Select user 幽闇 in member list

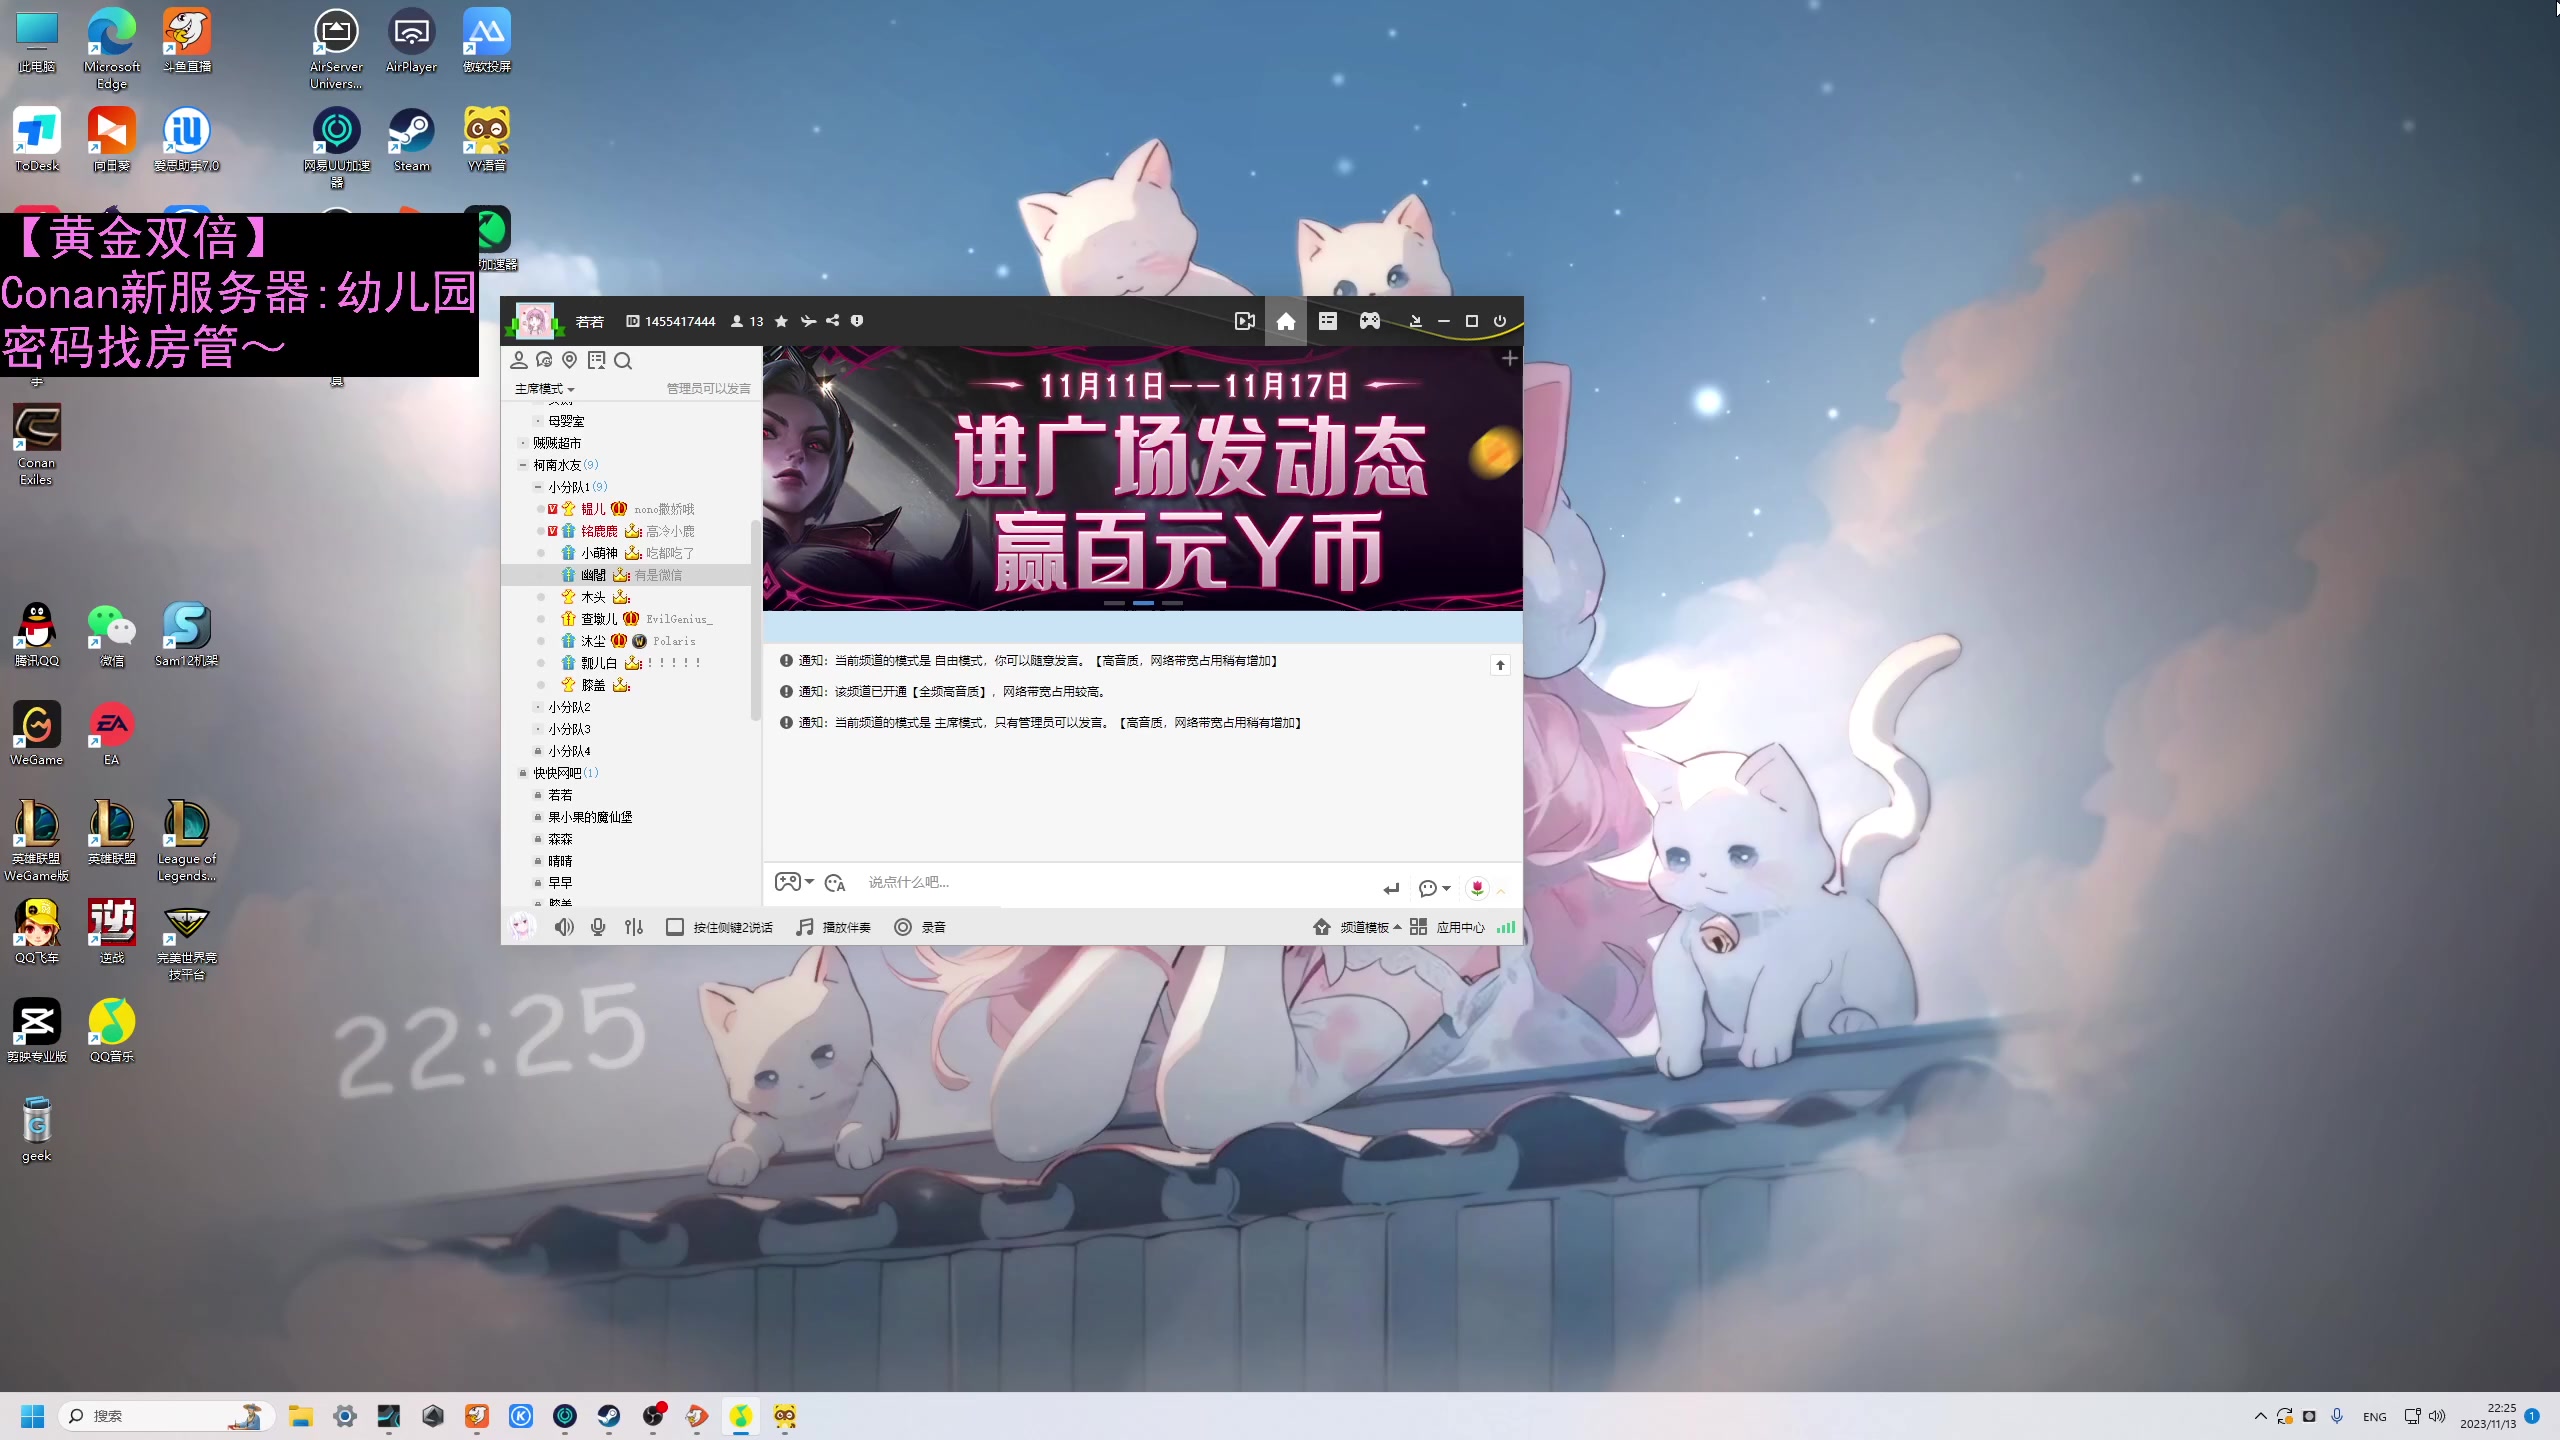(x=593, y=575)
